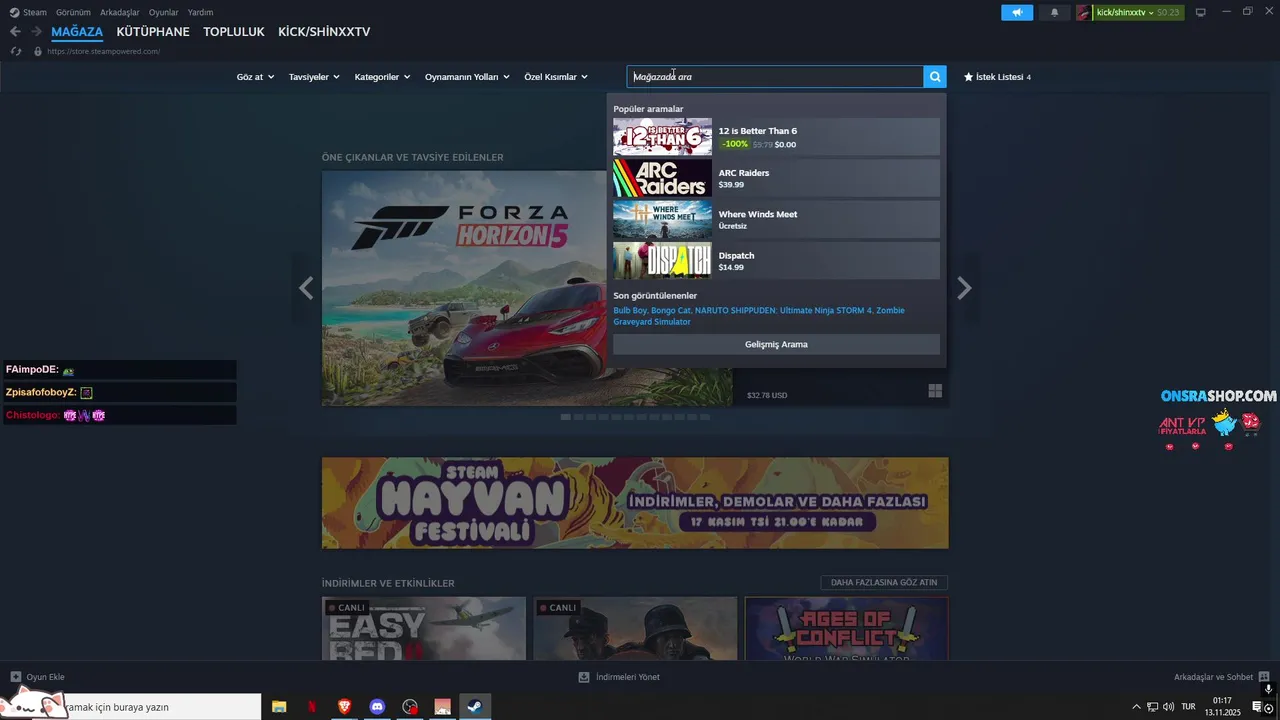Open İndirmeleri Yönet text link
This screenshot has width=1280, height=720.
628,677
